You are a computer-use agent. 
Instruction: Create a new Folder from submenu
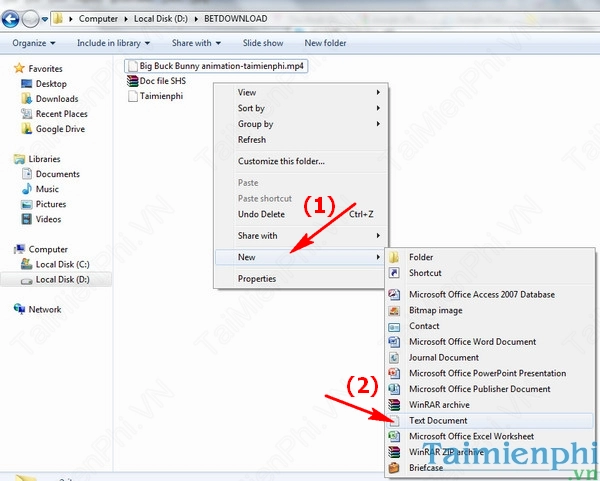click(490, 257)
